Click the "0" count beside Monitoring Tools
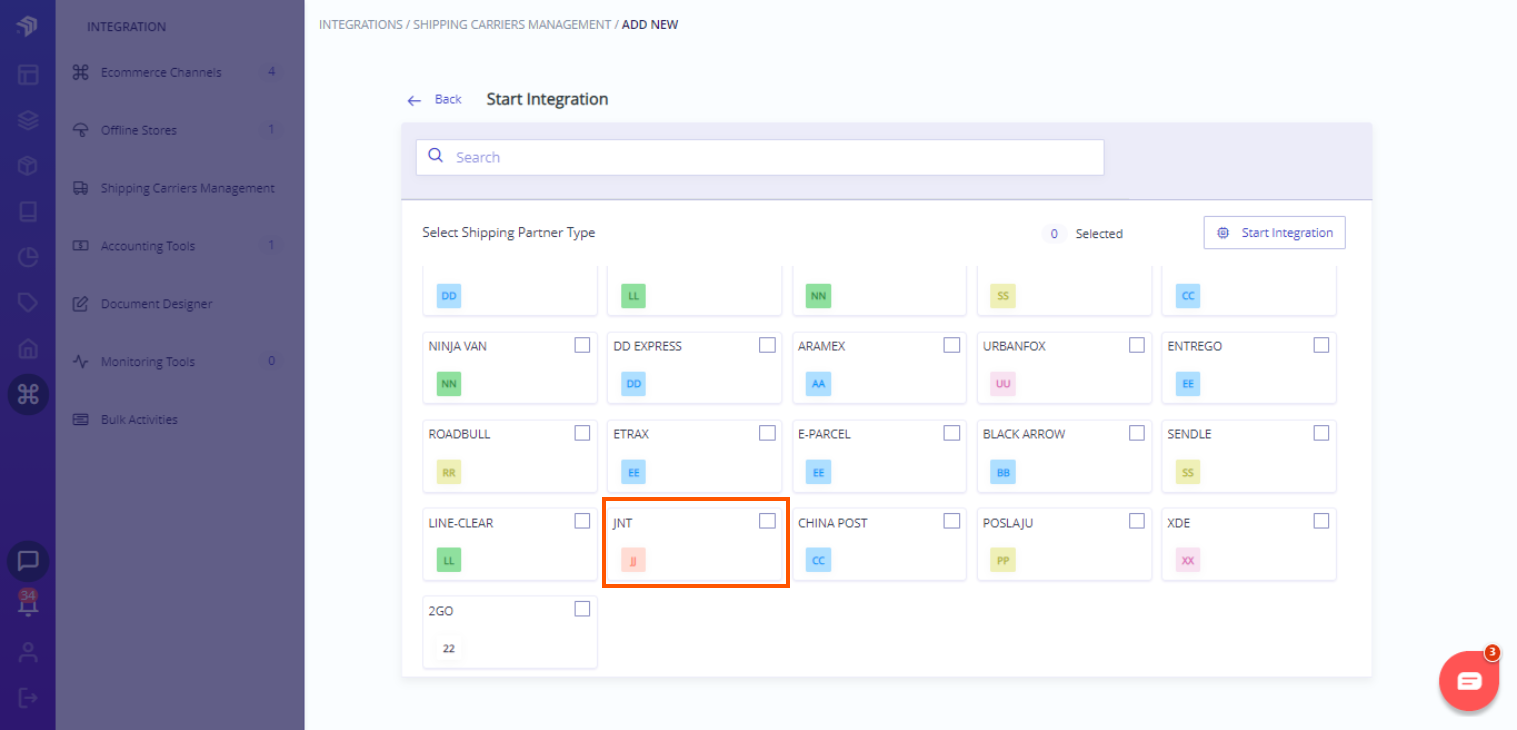The image size is (1517, 730). click(x=271, y=361)
